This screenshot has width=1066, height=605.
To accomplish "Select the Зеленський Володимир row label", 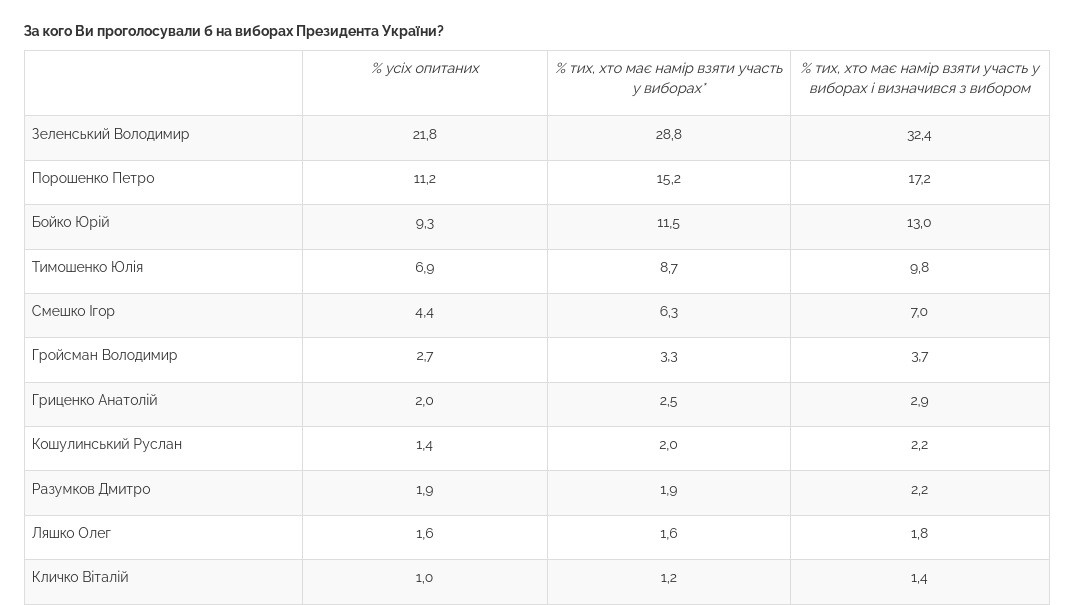I will 110,134.
